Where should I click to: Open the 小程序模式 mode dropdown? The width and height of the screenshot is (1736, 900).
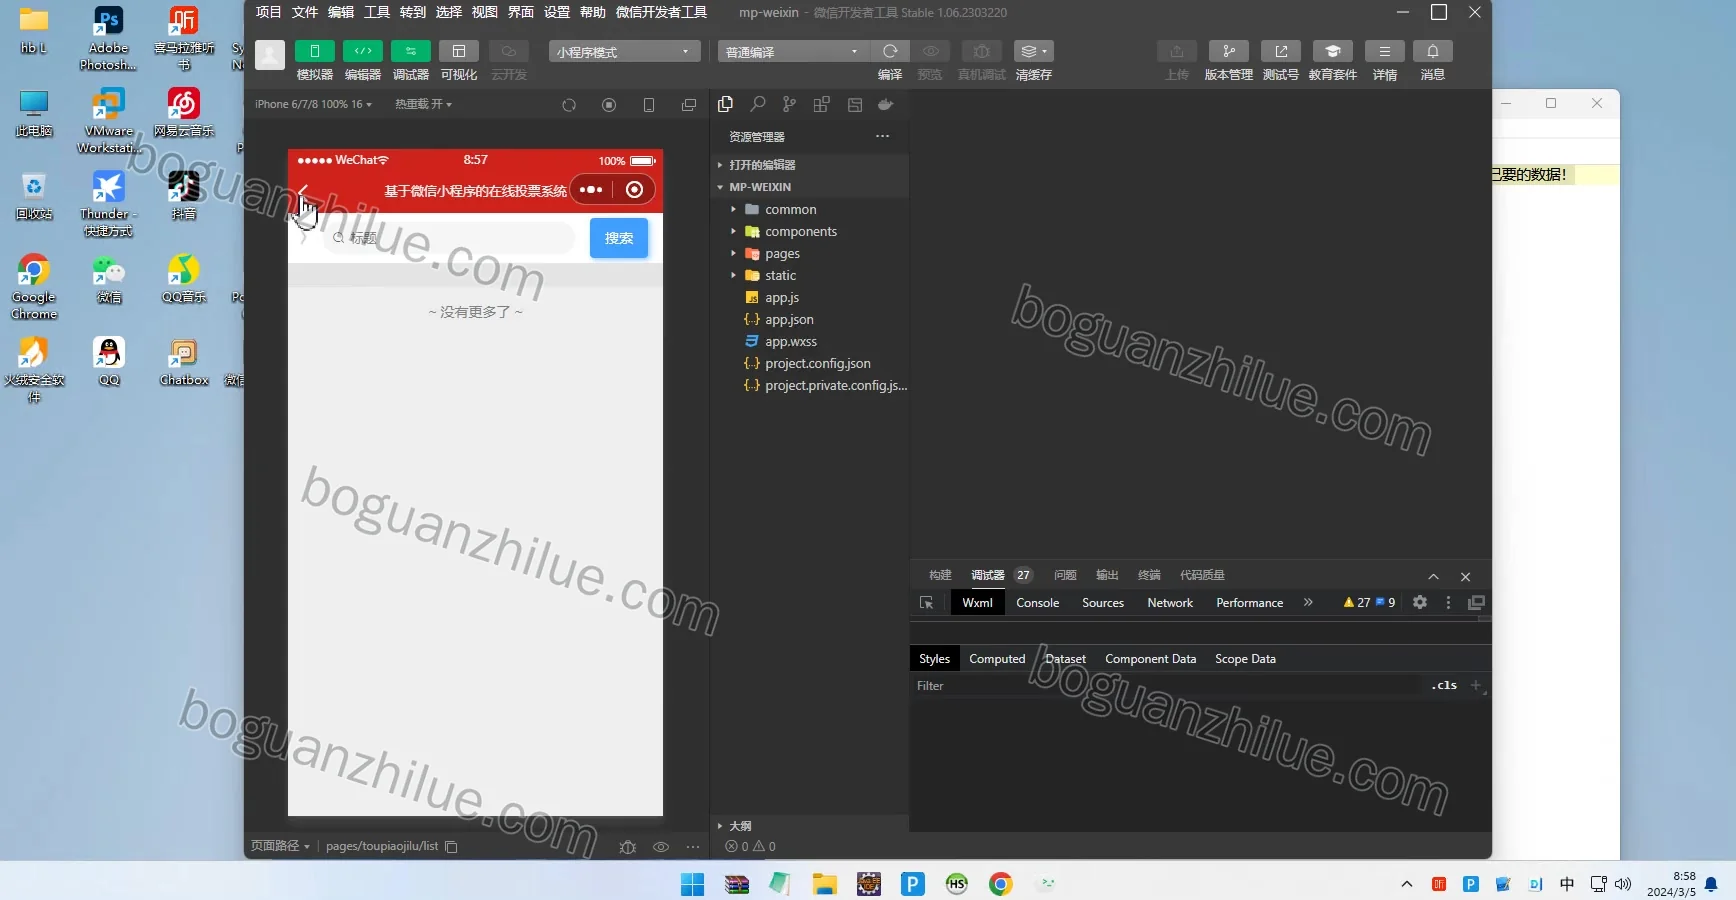(624, 52)
